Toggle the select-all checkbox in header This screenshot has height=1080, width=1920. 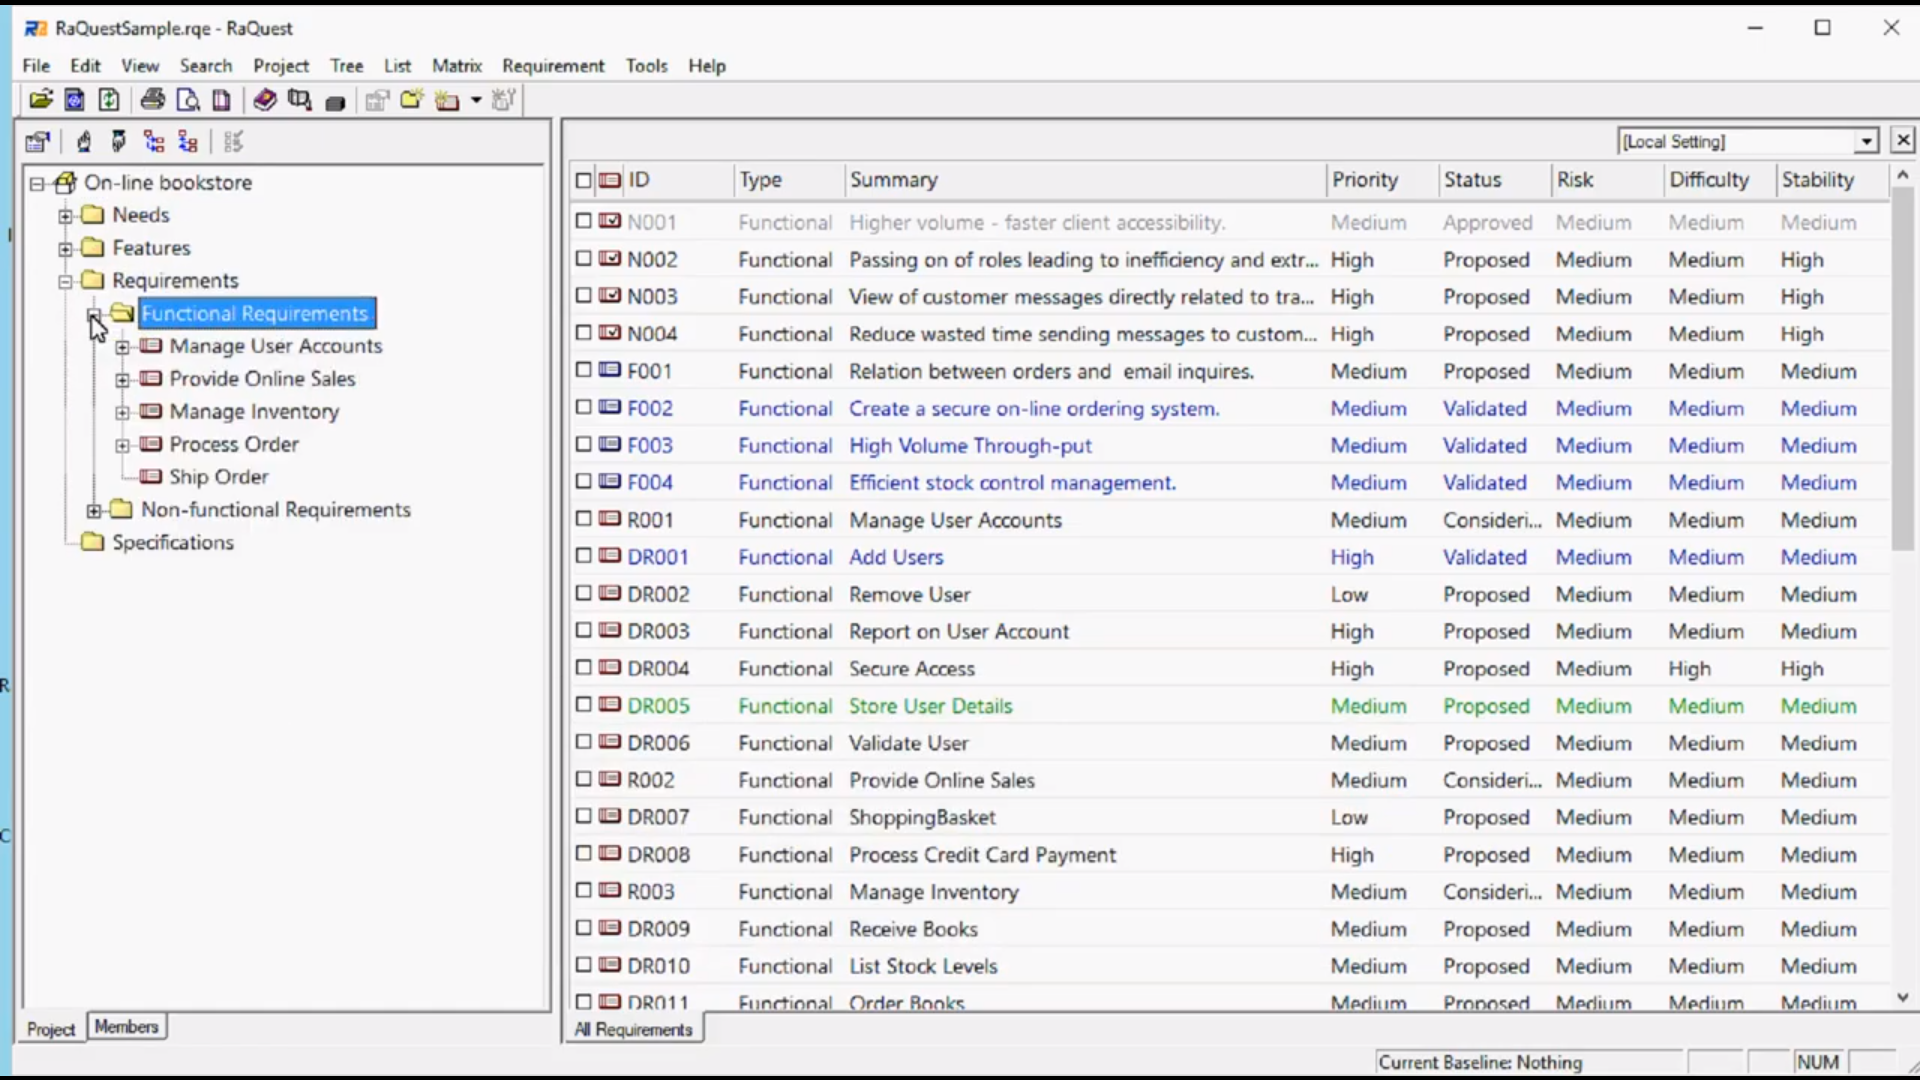click(584, 180)
